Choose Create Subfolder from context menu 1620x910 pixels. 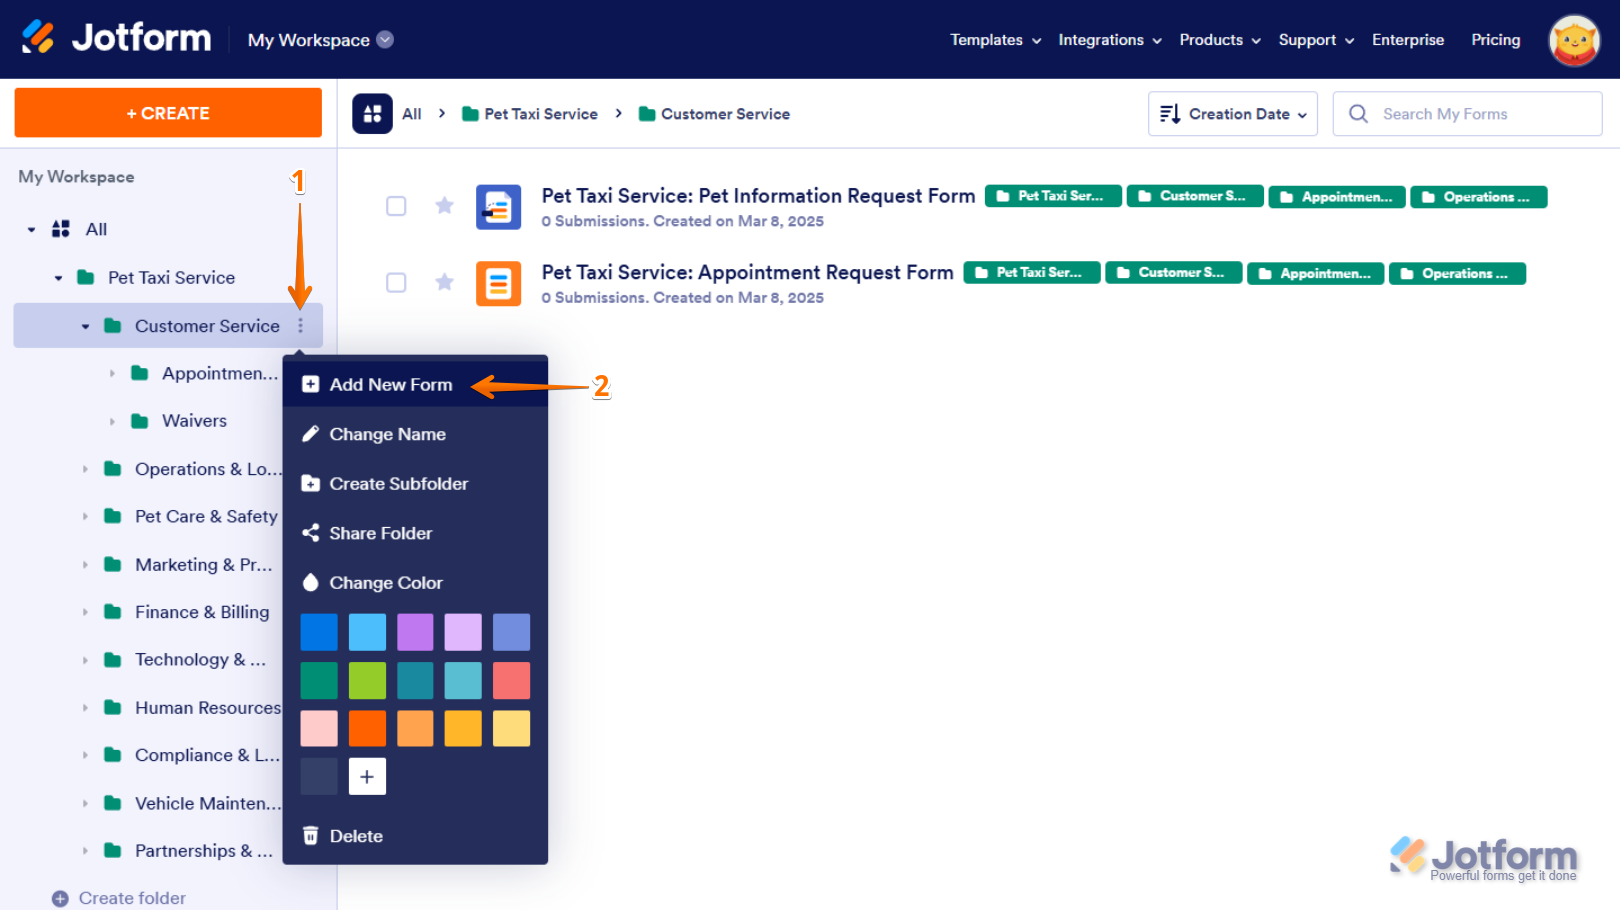(x=415, y=484)
